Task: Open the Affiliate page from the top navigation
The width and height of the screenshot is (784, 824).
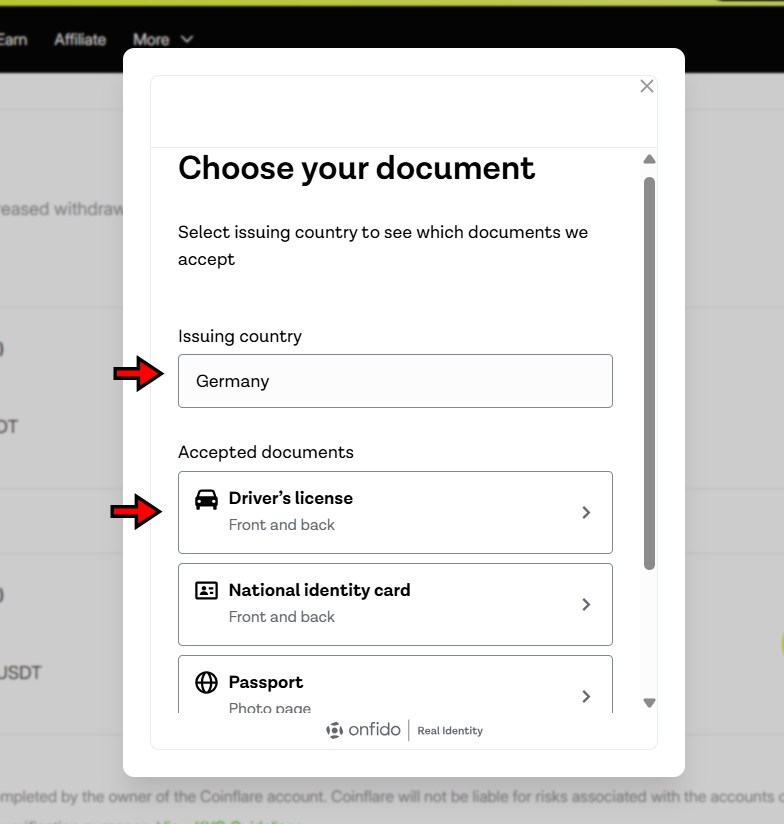Action: (x=80, y=39)
